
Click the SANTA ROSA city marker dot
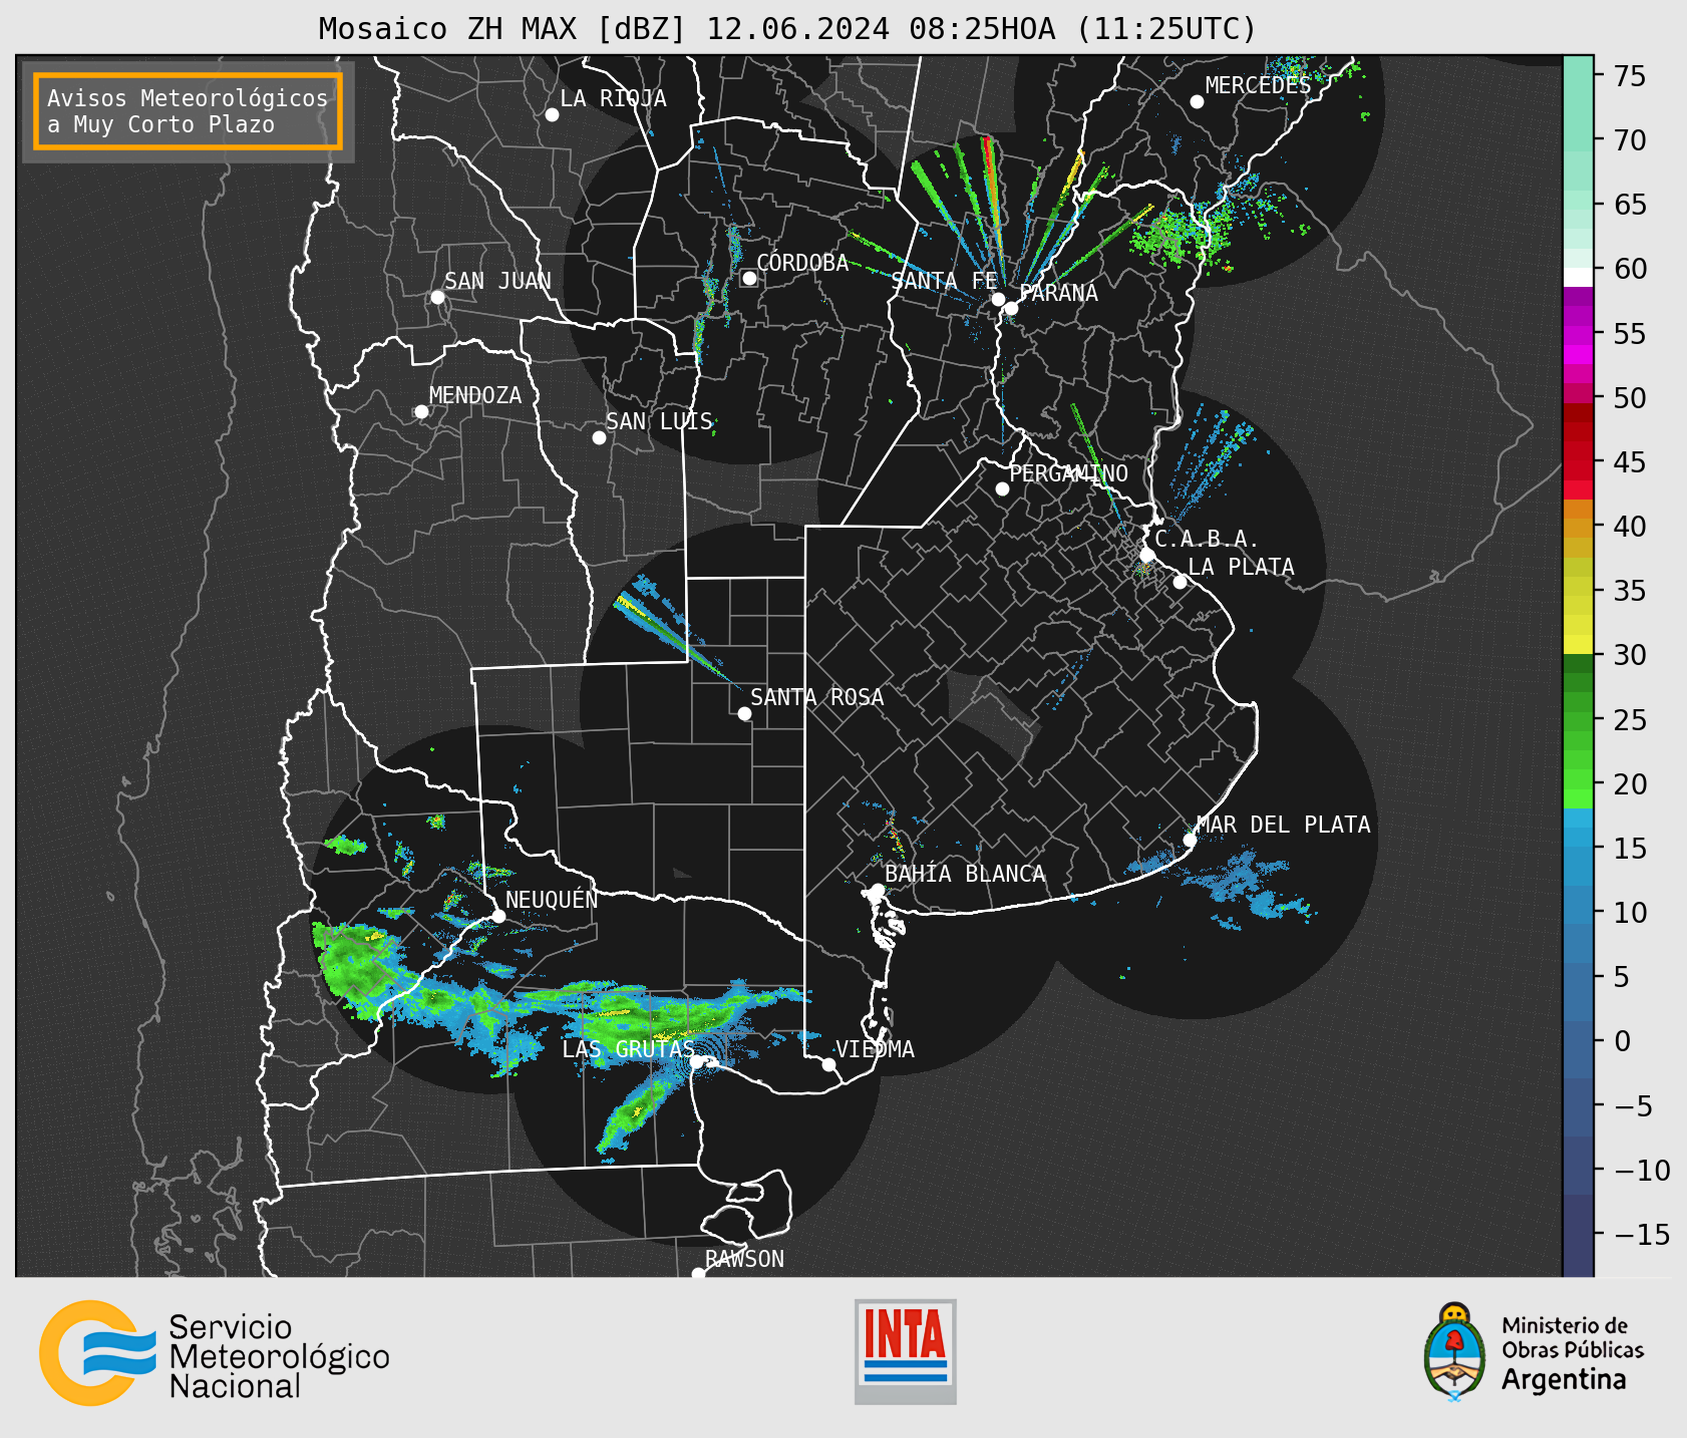[744, 714]
